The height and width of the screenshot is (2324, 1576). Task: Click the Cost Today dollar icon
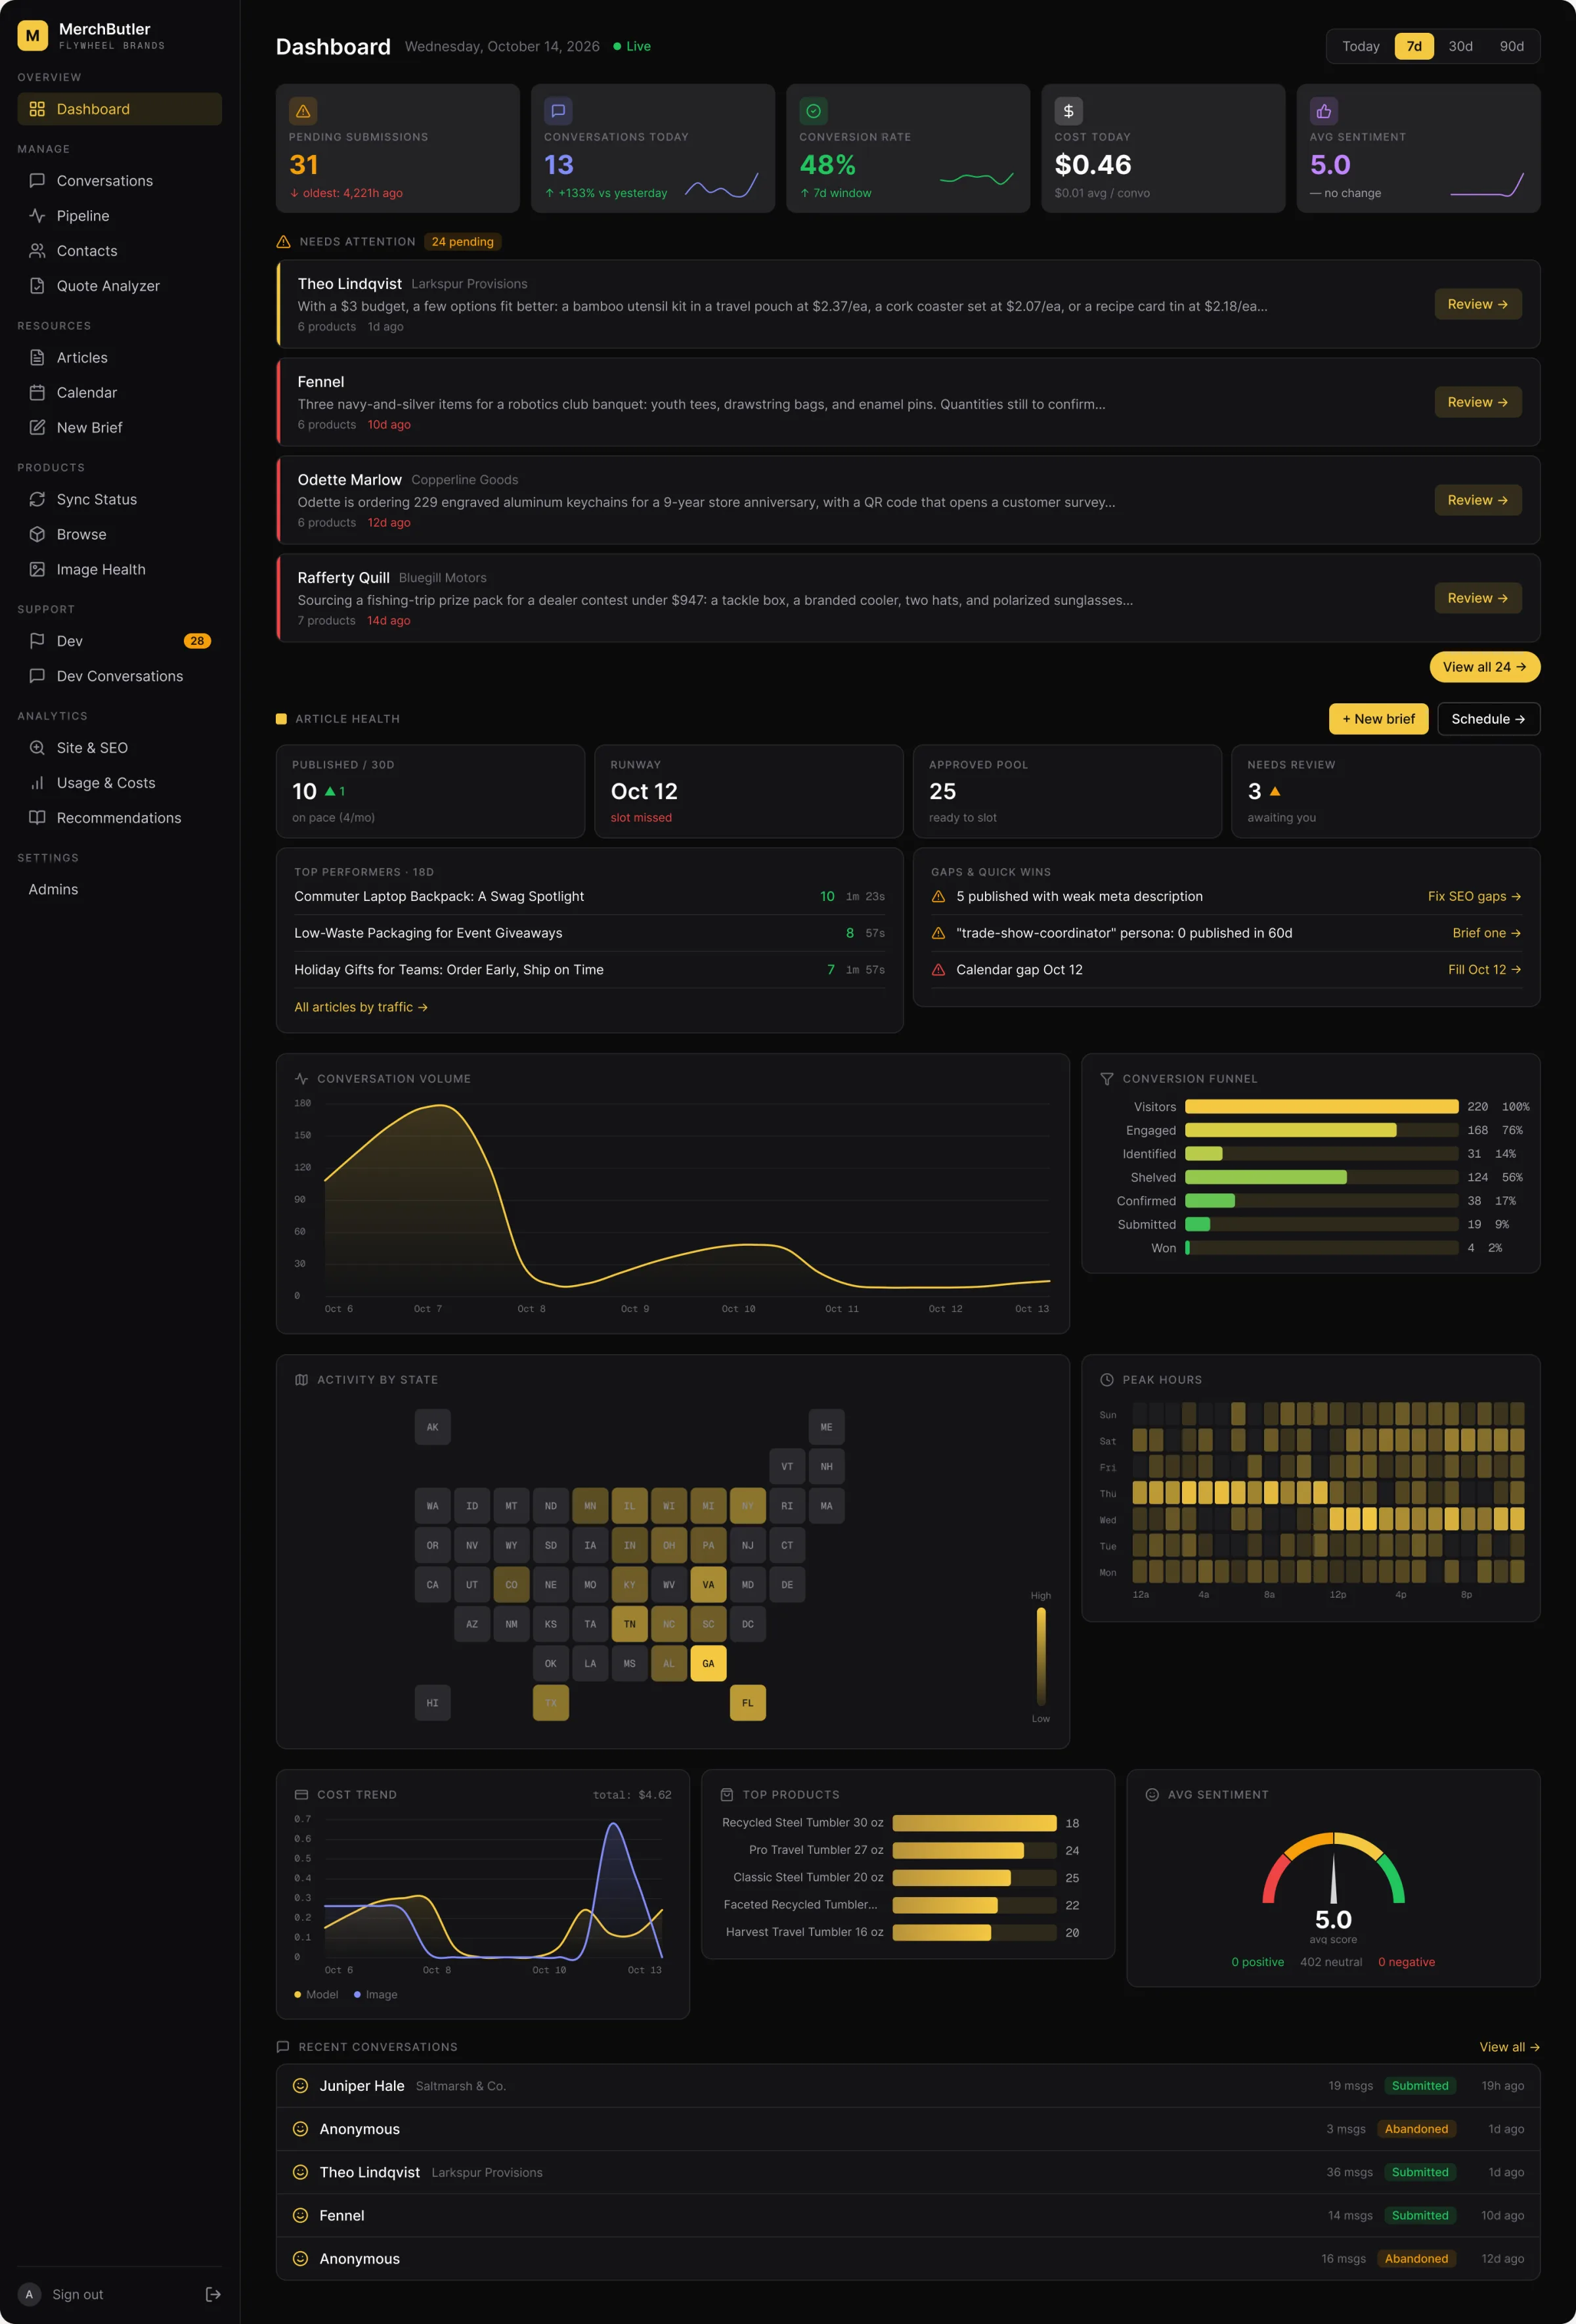(1068, 111)
